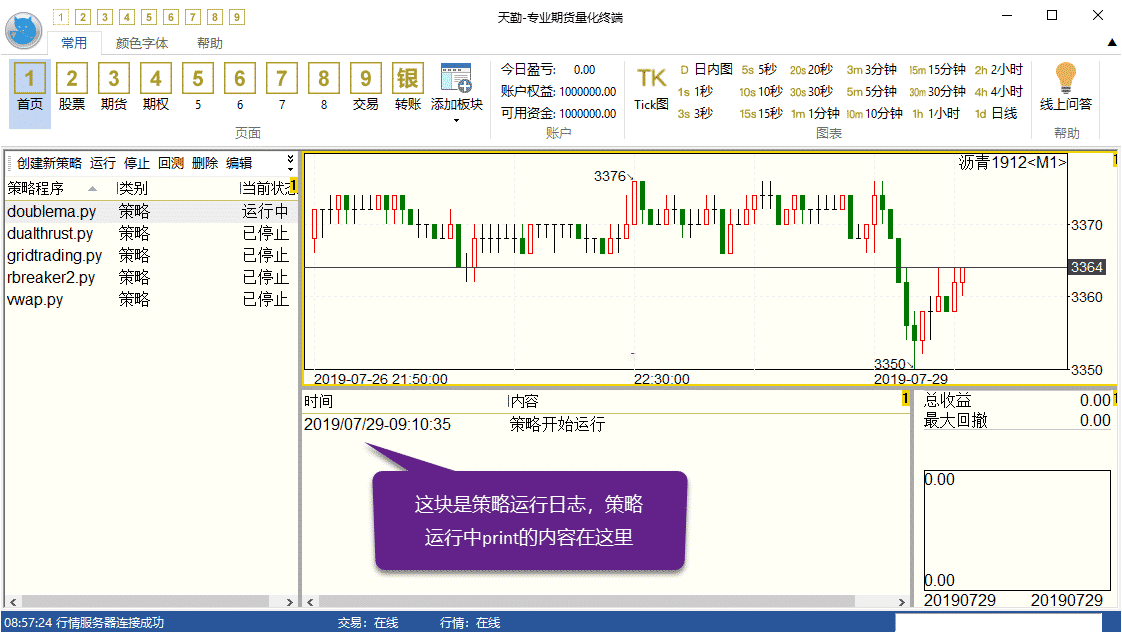This screenshot has width=1122, height=633.
Task: Expand the 添加板块 dropdown arrow
Action: pyautogui.click(x=456, y=121)
